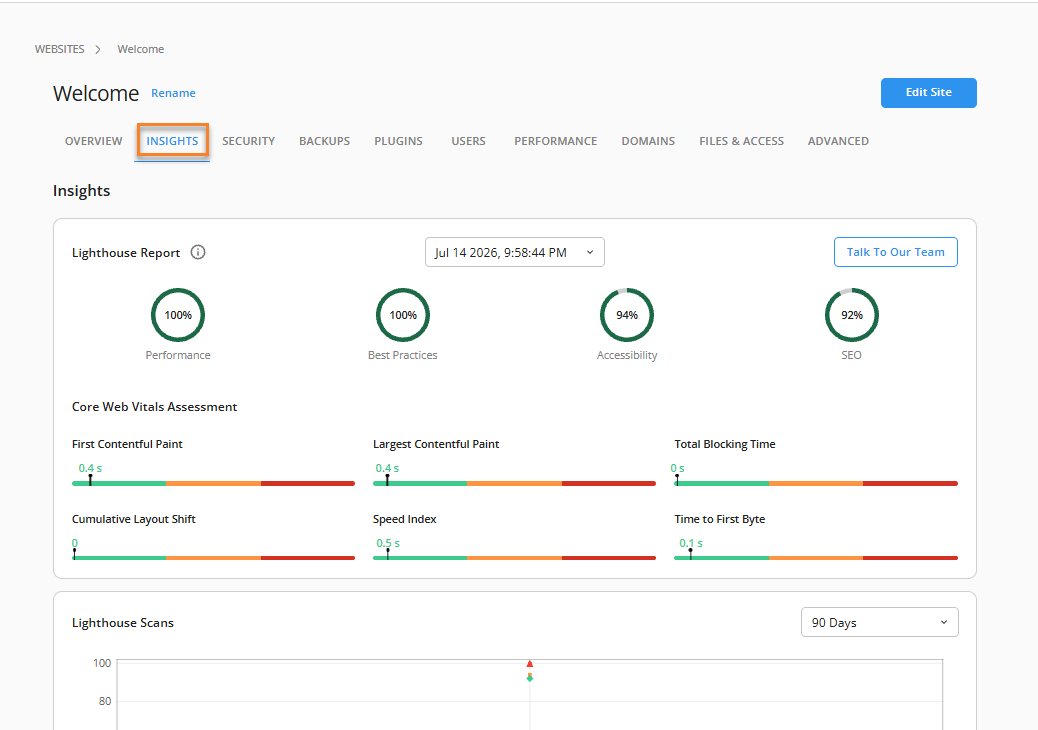This screenshot has width=1038, height=730.
Task: Open the FILES & ACCESS tab
Action: tap(741, 141)
